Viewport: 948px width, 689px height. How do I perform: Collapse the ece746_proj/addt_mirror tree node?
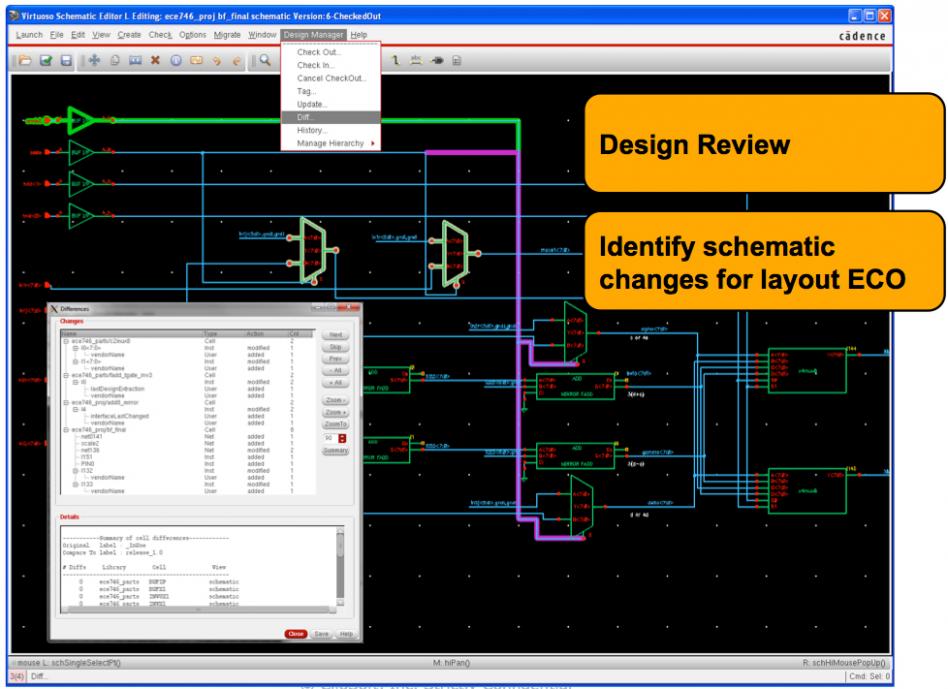66,403
